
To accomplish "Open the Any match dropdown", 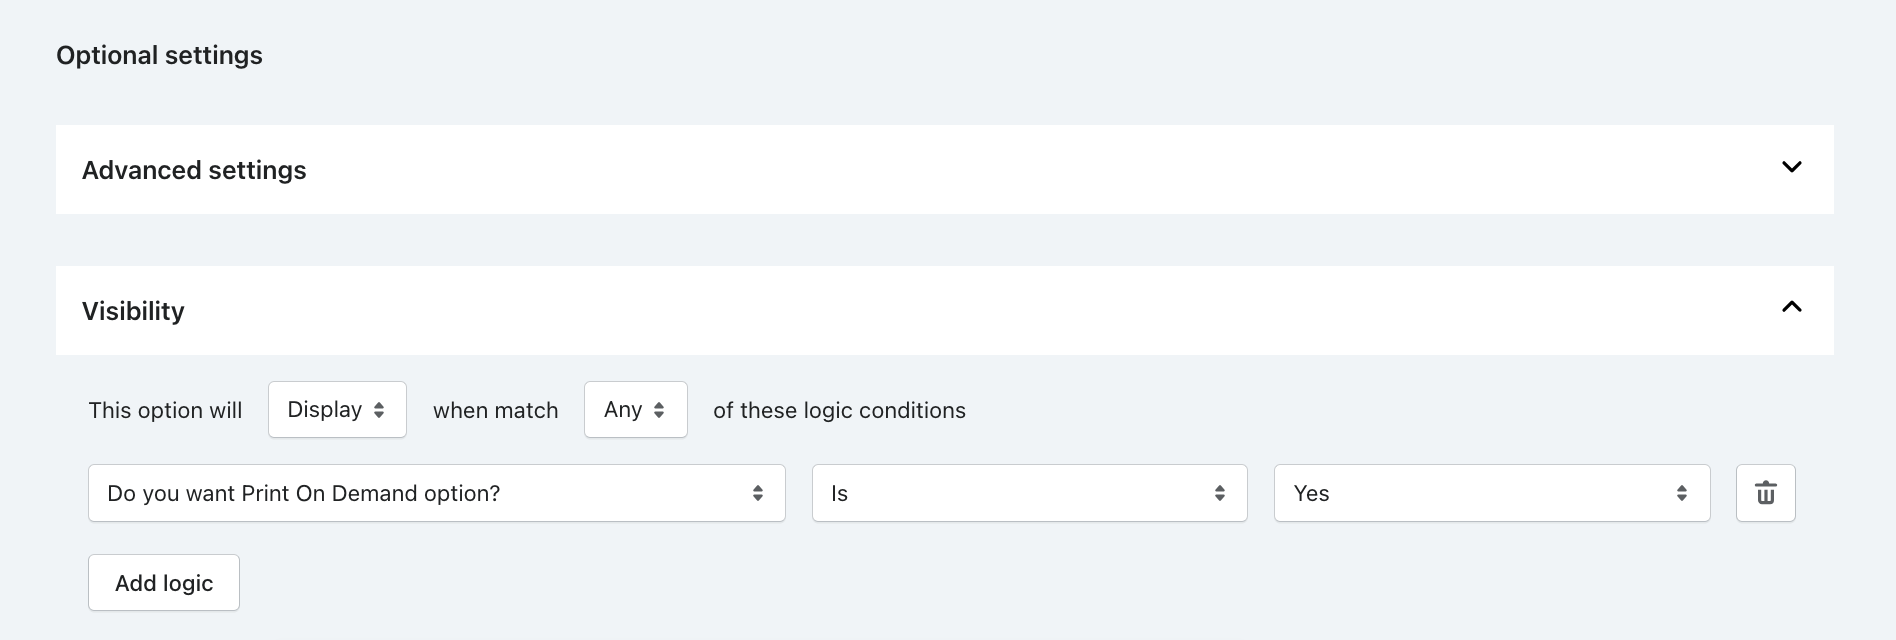I will click(x=635, y=409).
